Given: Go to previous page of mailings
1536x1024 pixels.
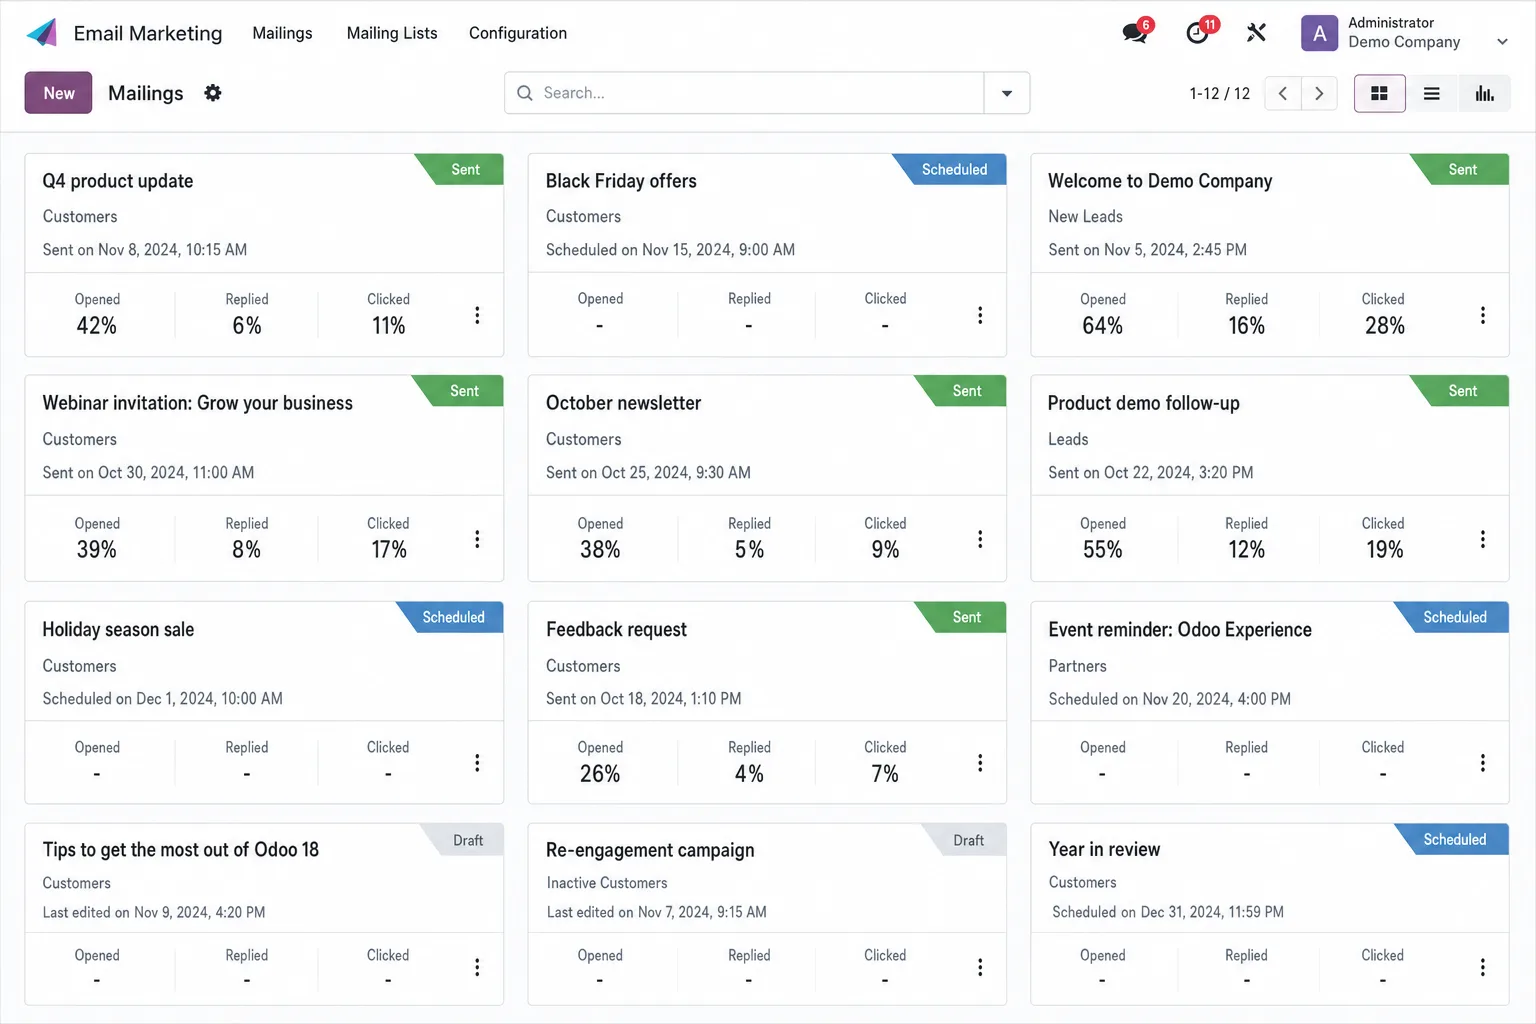Looking at the screenshot, I should [x=1283, y=93].
